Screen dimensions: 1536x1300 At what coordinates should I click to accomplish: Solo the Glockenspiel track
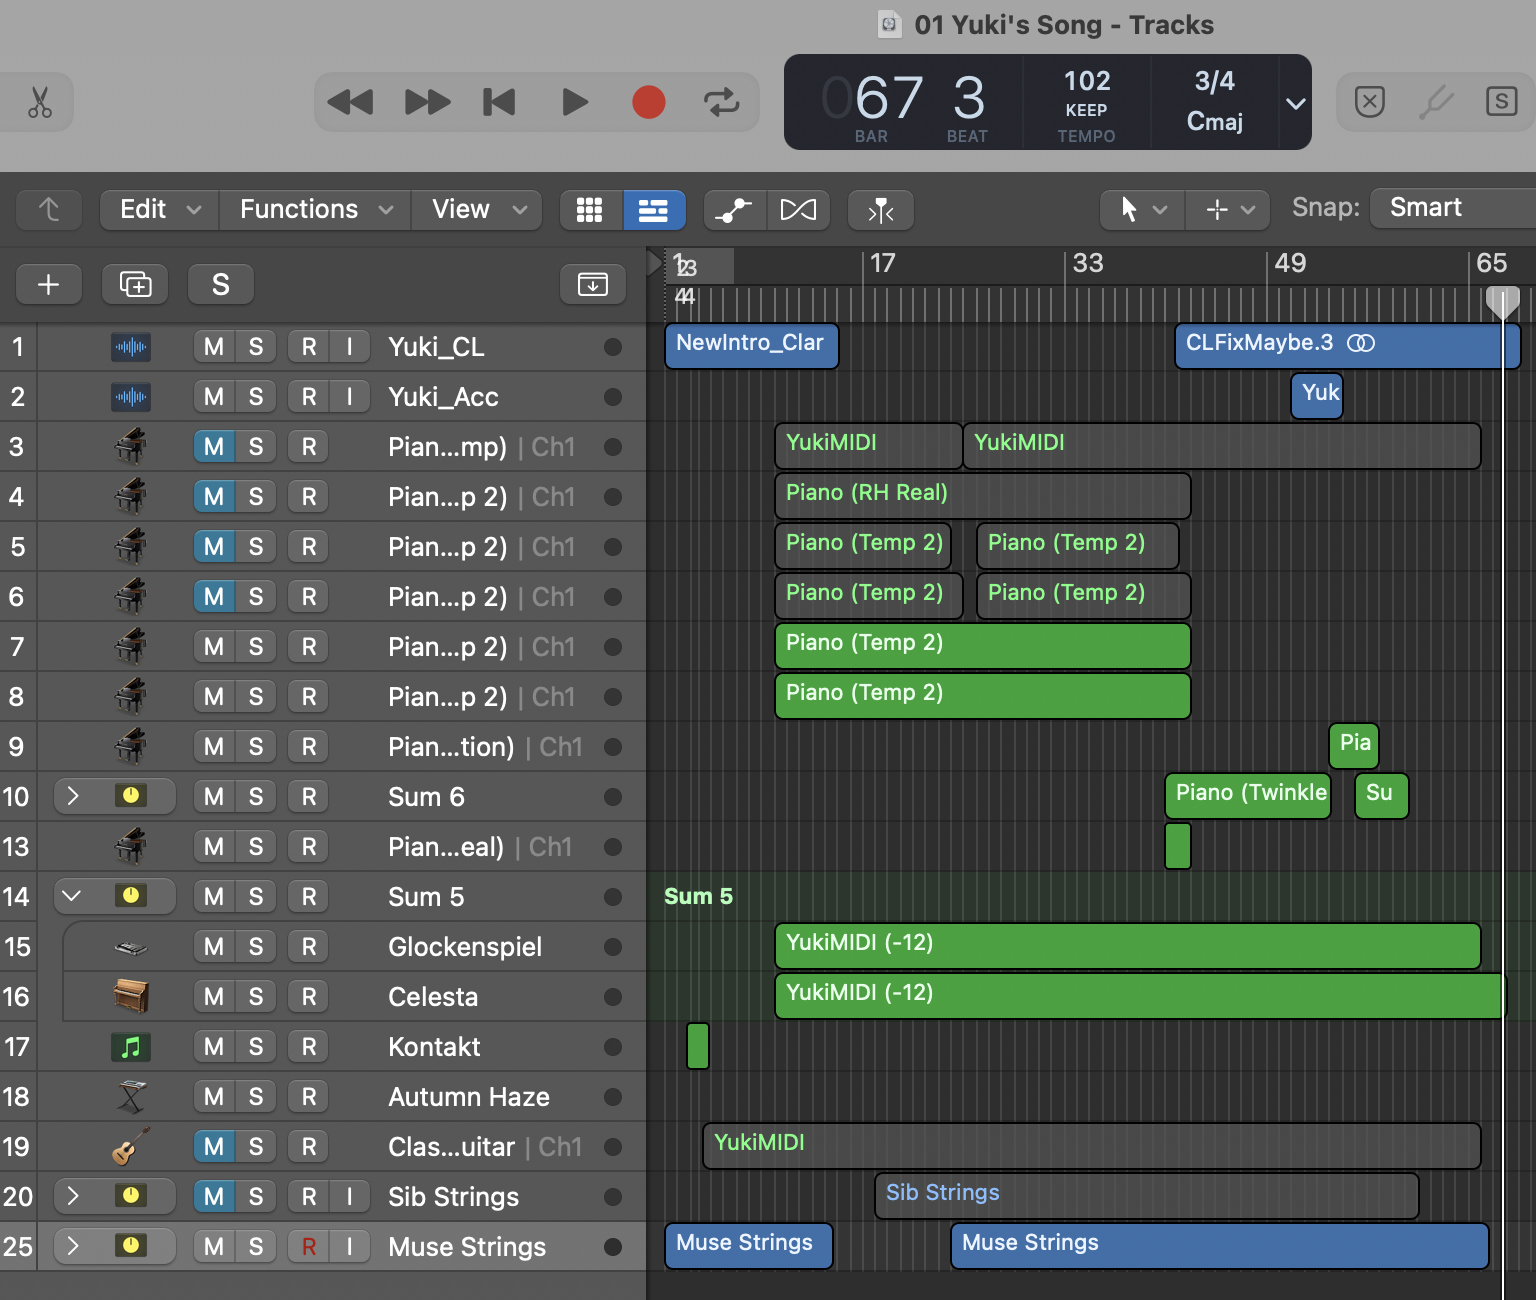click(256, 946)
